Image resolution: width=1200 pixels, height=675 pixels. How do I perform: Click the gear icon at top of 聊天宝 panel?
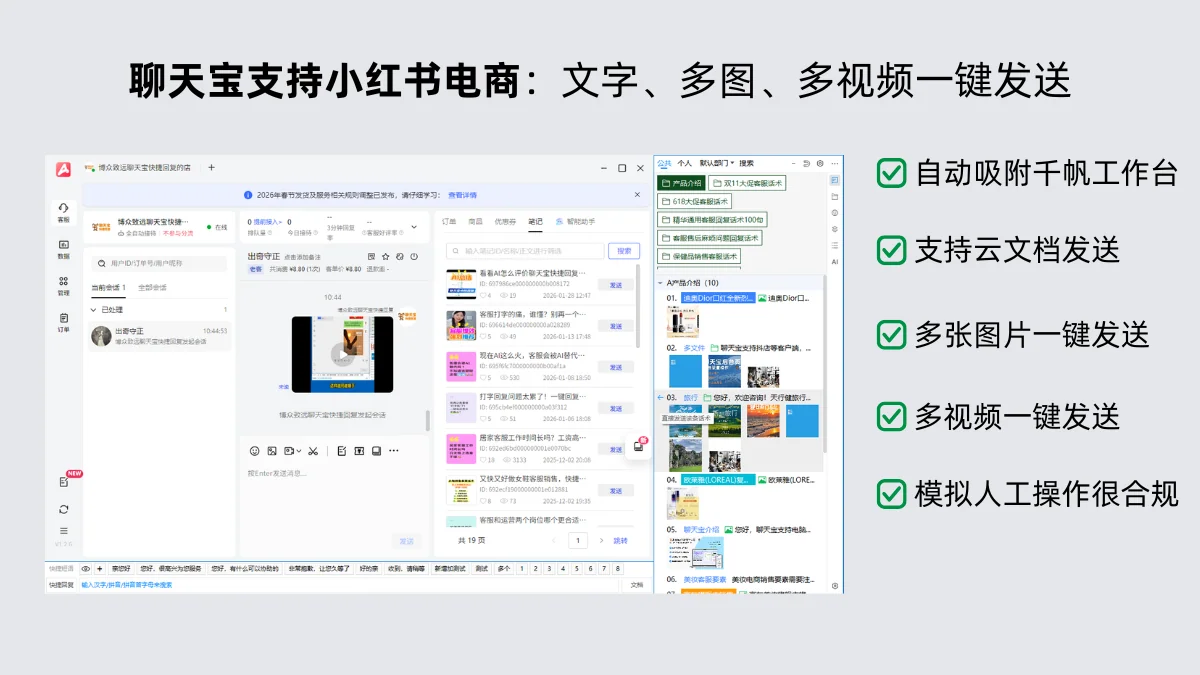[x=820, y=163]
